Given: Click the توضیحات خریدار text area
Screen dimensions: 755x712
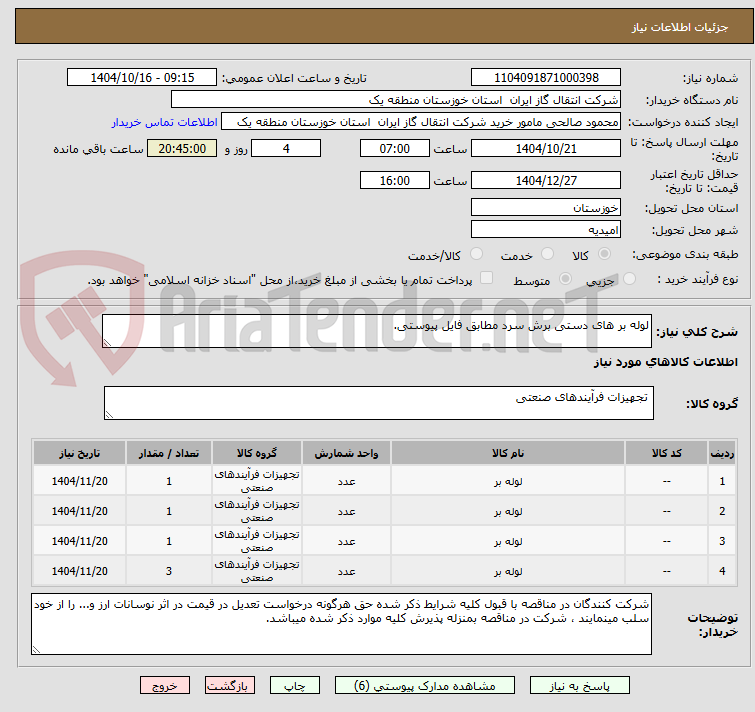Looking at the screenshot, I should (341, 624).
